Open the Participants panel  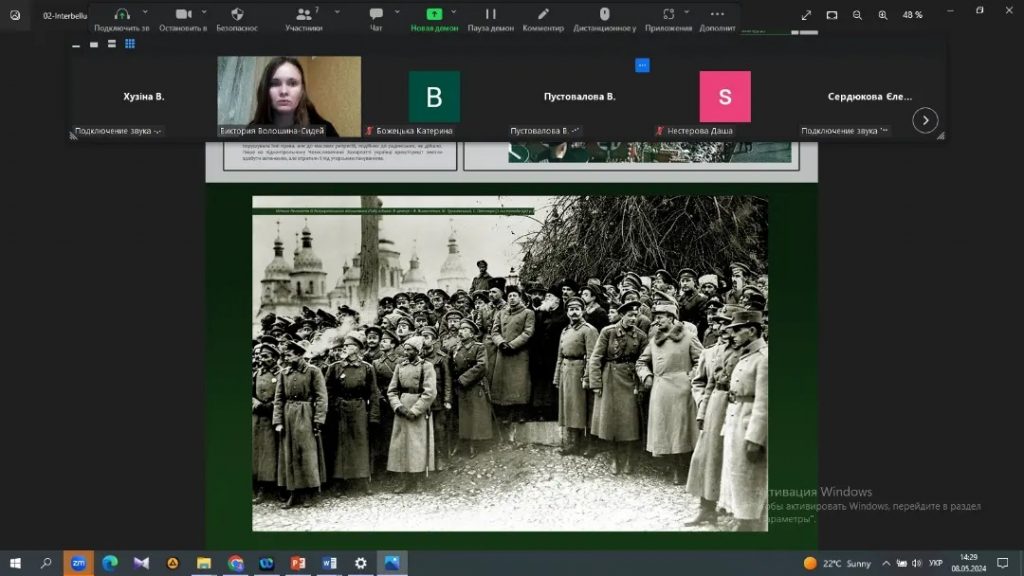tap(303, 14)
